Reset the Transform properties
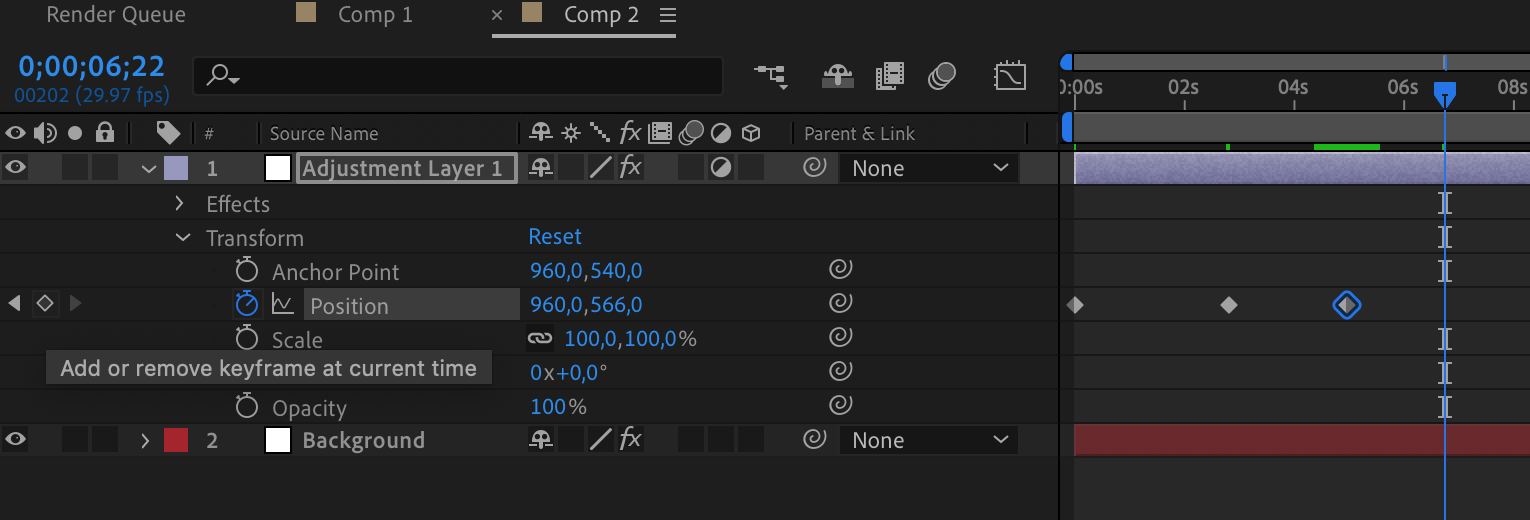The image size is (1530, 520). [x=555, y=237]
